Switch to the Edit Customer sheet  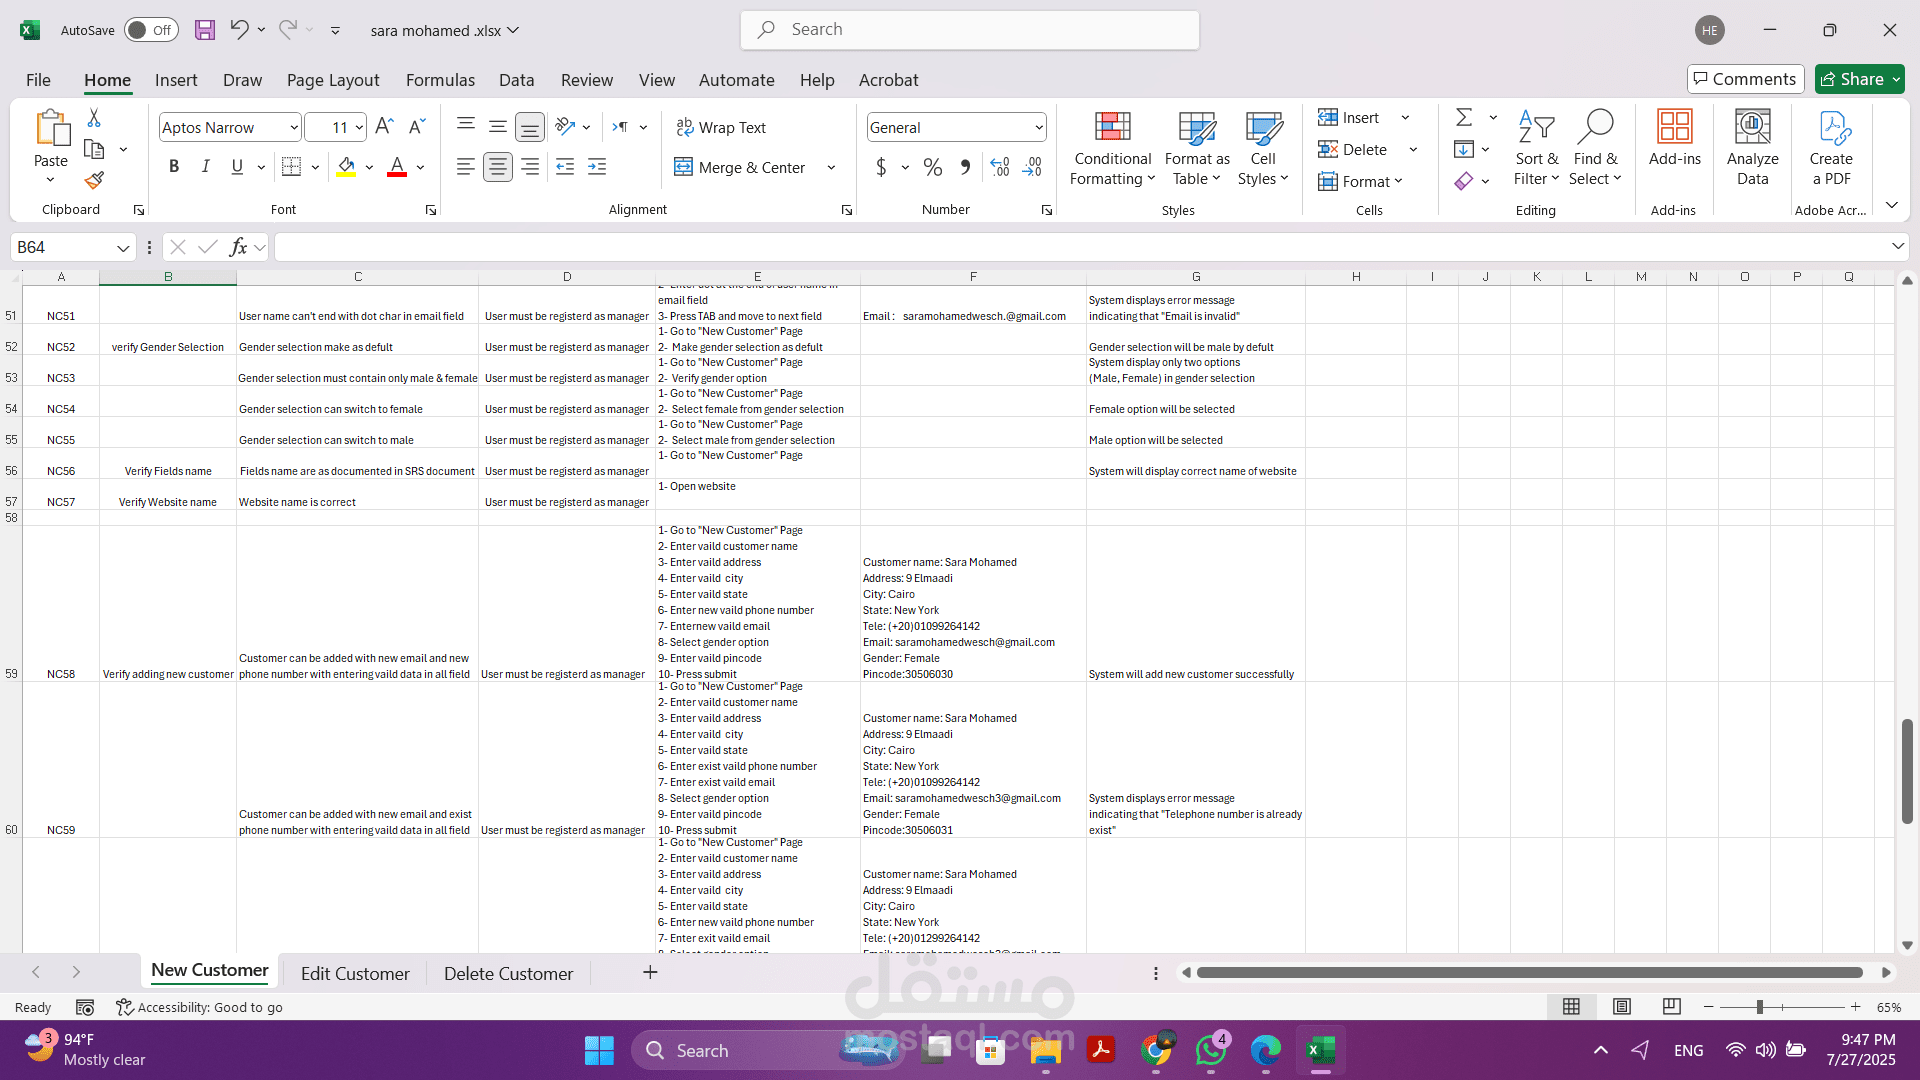355,973
